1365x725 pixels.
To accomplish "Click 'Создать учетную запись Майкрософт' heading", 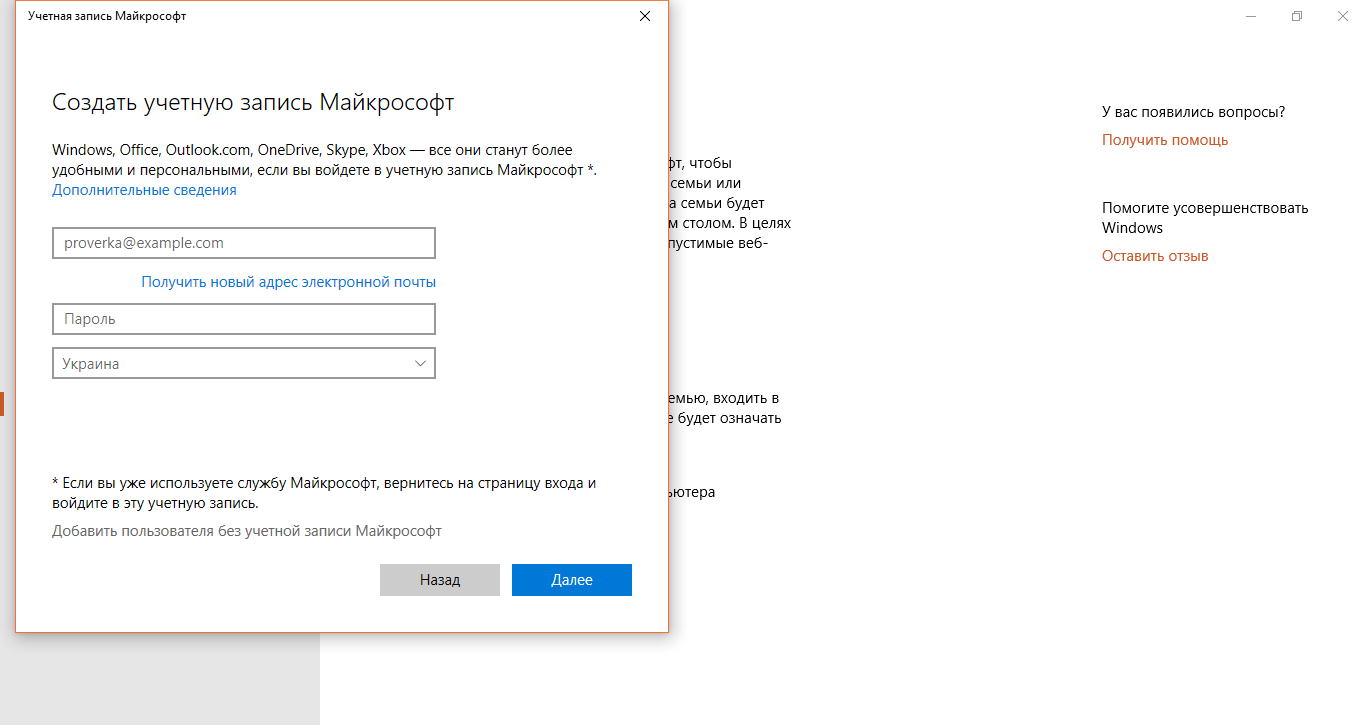I will tap(253, 103).
